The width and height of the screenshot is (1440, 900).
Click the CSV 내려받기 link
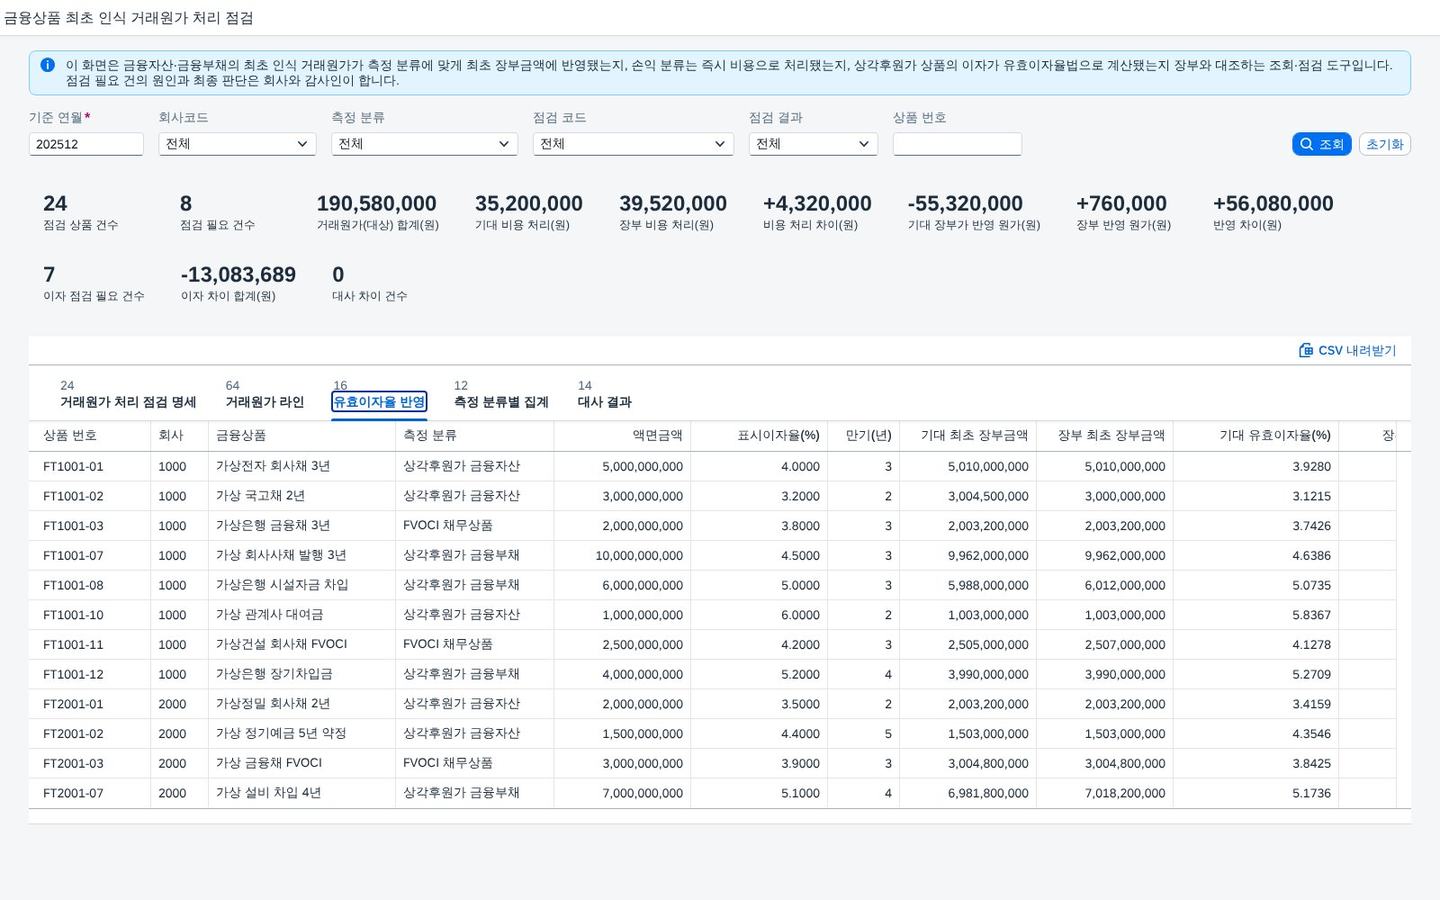coord(1348,350)
